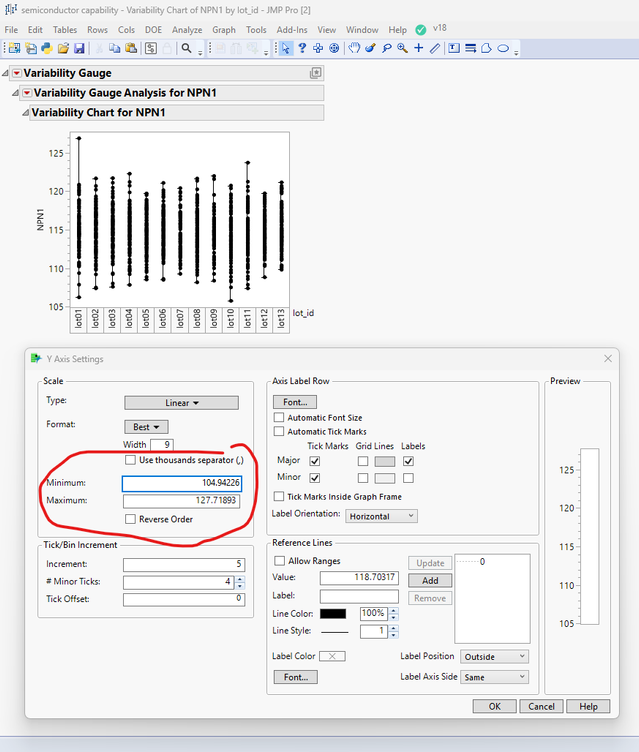Select the Magnifier zoom tool
Viewport: 639px width, 752px height.
point(402,48)
